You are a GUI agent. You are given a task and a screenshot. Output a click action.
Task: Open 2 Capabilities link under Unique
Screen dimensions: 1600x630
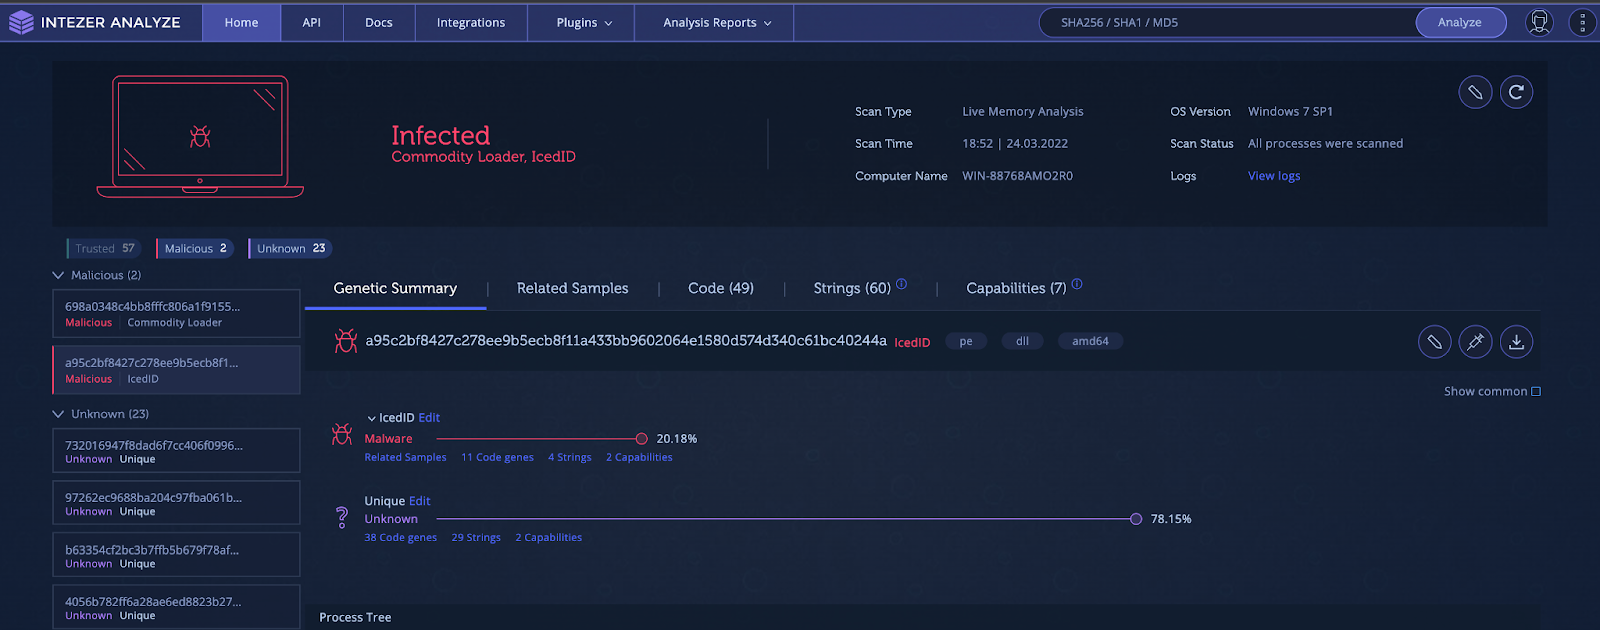tap(548, 537)
